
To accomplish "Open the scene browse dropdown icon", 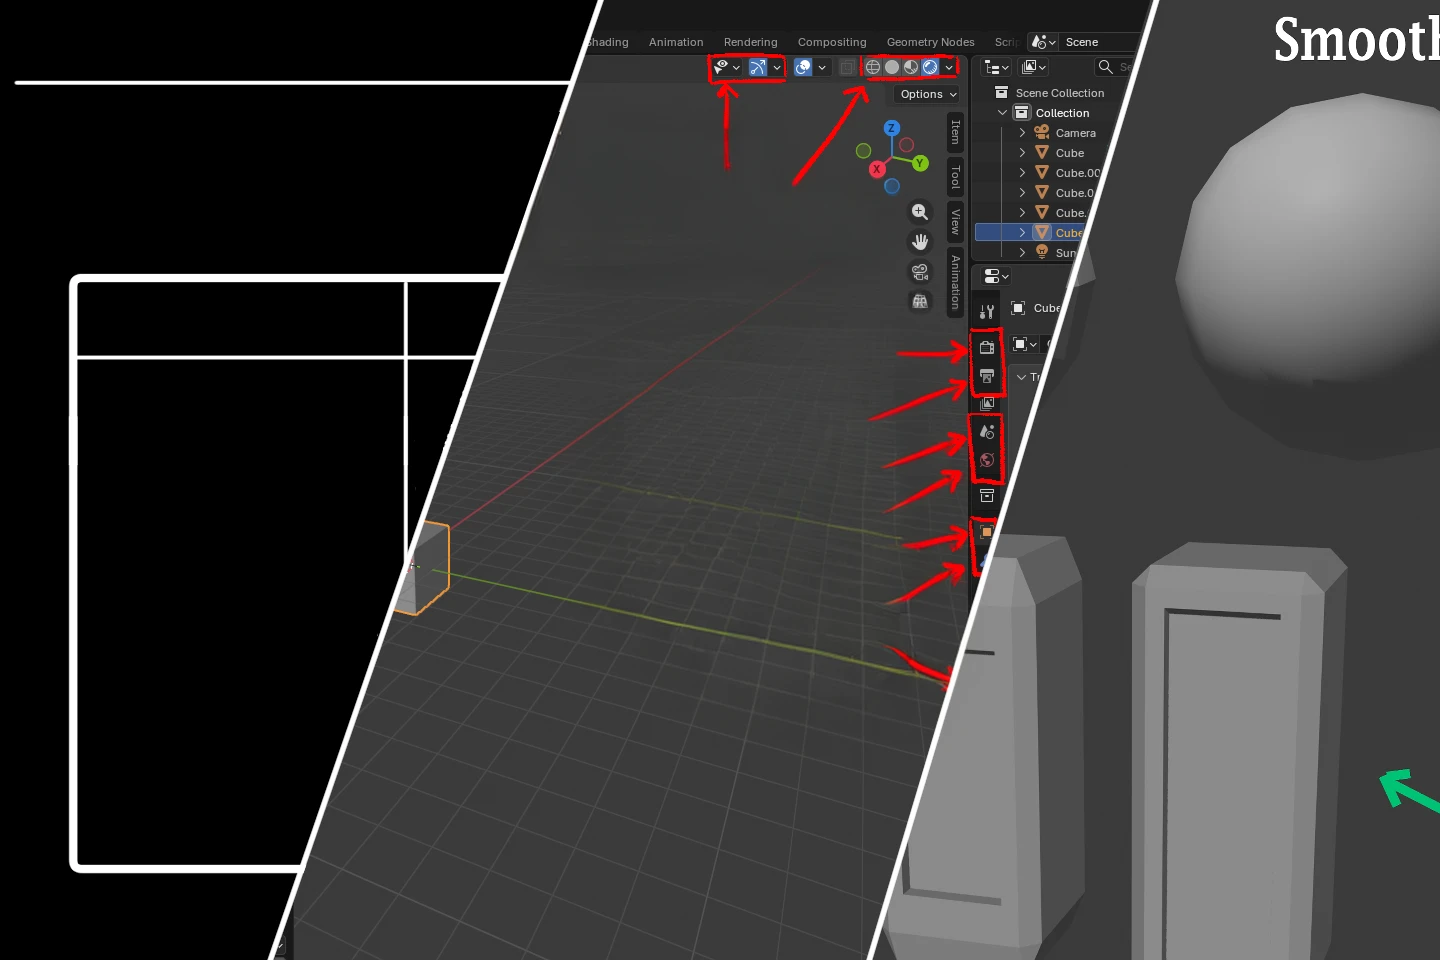I will [x=1043, y=42].
